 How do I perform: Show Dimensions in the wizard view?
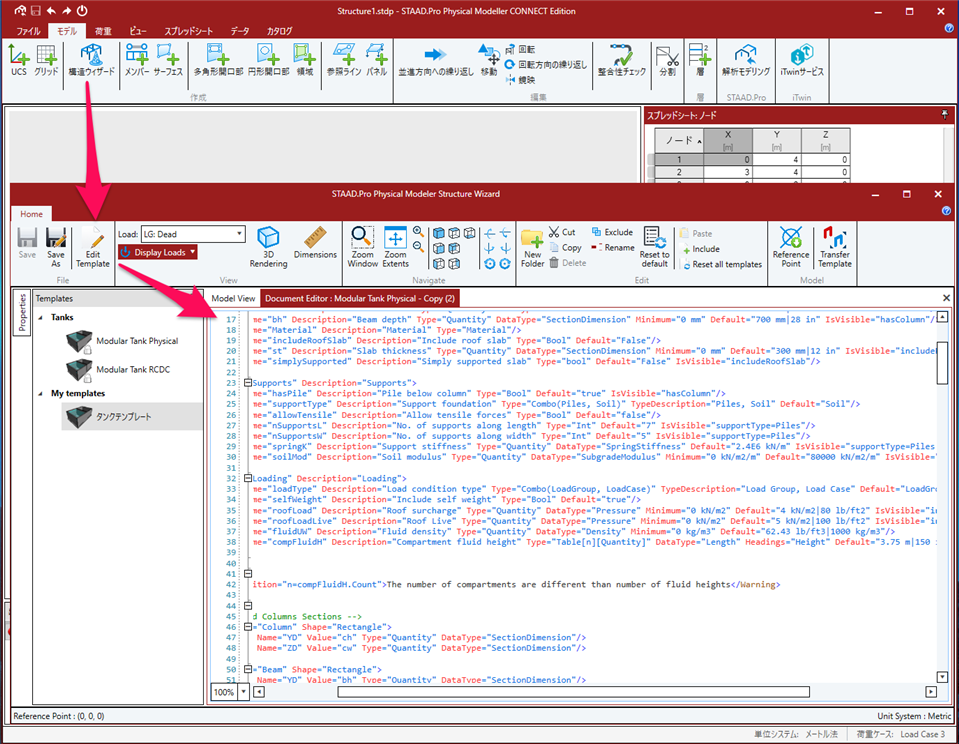315,243
